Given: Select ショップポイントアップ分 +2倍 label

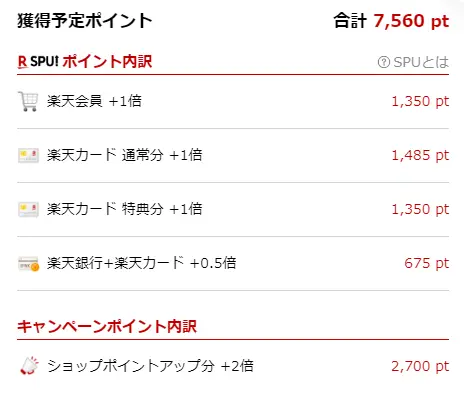Looking at the screenshot, I should [x=150, y=366].
